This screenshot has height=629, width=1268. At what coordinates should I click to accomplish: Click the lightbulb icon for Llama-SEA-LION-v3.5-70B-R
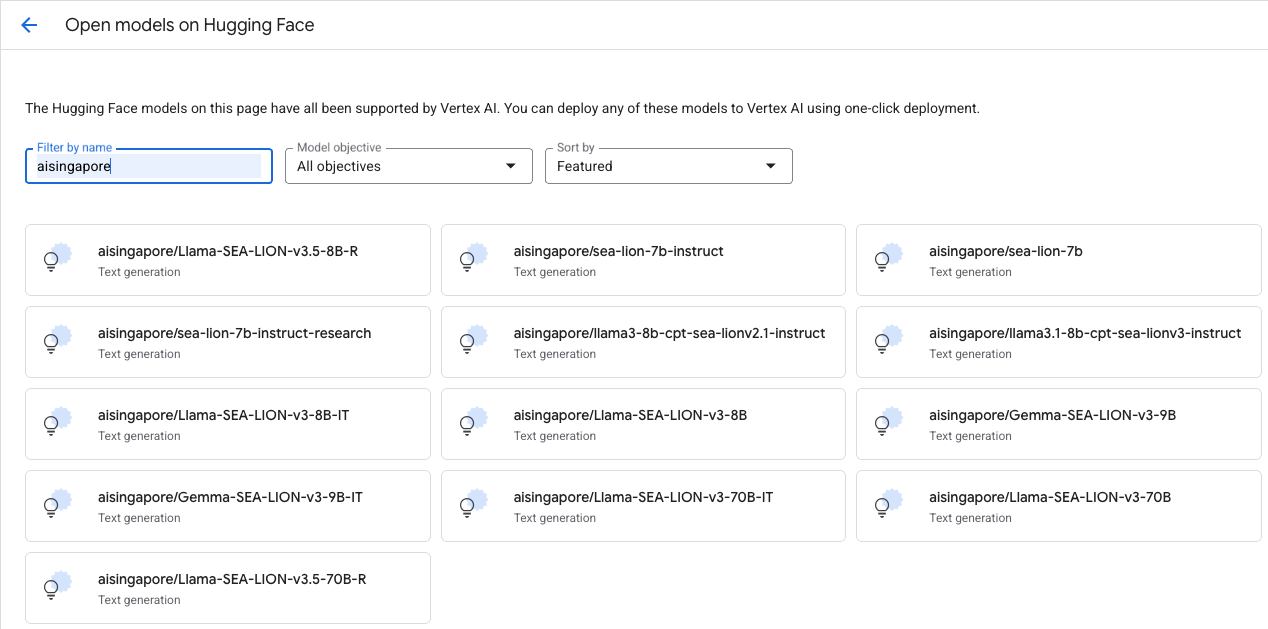pyautogui.click(x=53, y=588)
